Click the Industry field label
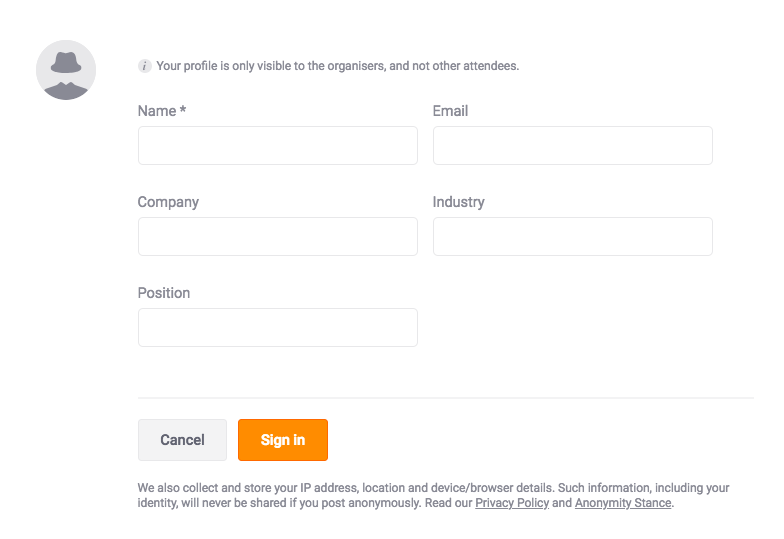The width and height of the screenshot is (784, 539). (458, 202)
